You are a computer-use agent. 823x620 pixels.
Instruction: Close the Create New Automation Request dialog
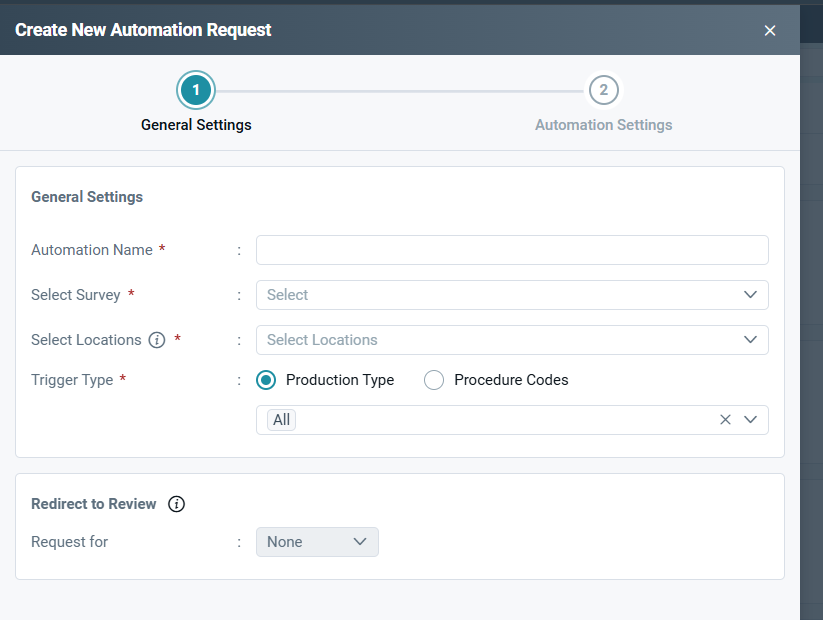click(769, 30)
